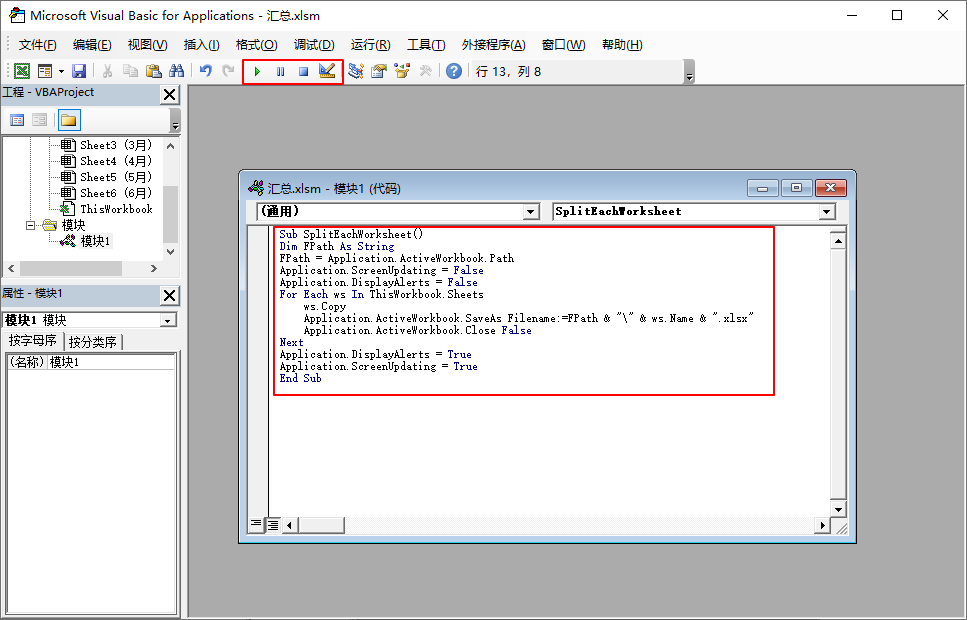Click code window scroll down arrow

pos(837,509)
